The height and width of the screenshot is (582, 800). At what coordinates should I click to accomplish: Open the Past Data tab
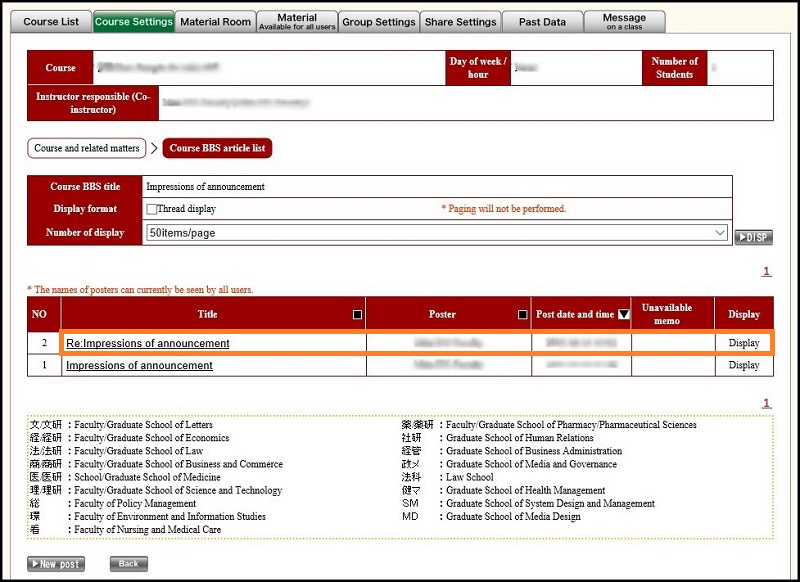[x=542, y=22]
